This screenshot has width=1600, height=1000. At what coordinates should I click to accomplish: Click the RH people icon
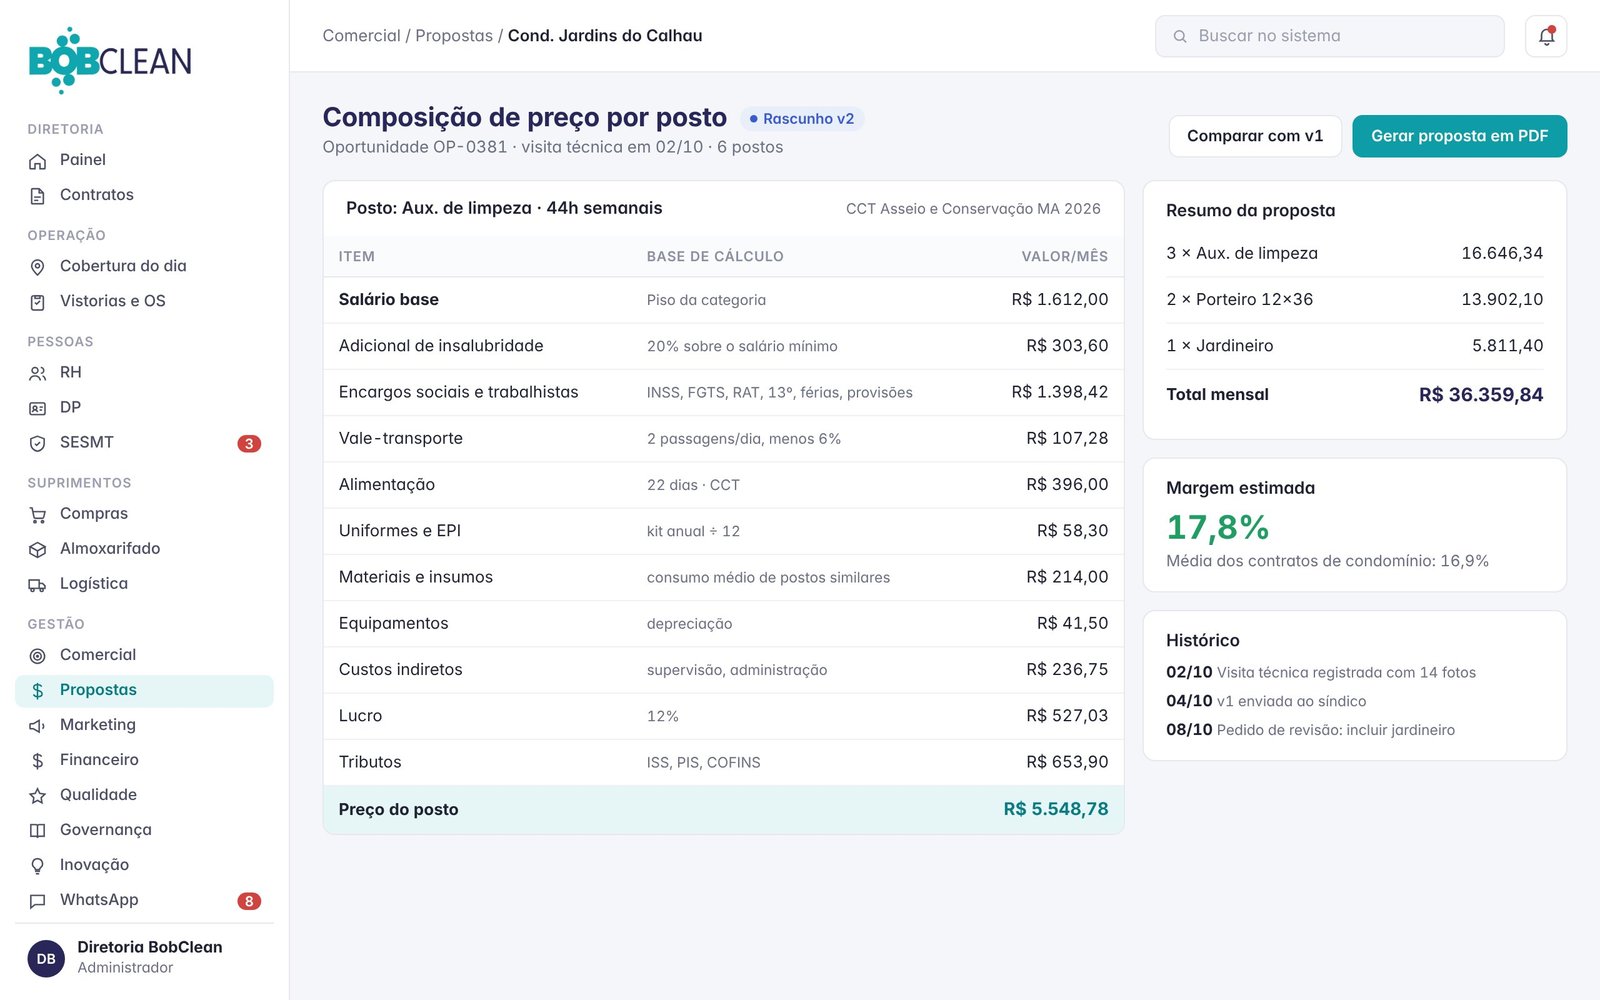pyautogui.click(x=37, y=373)
